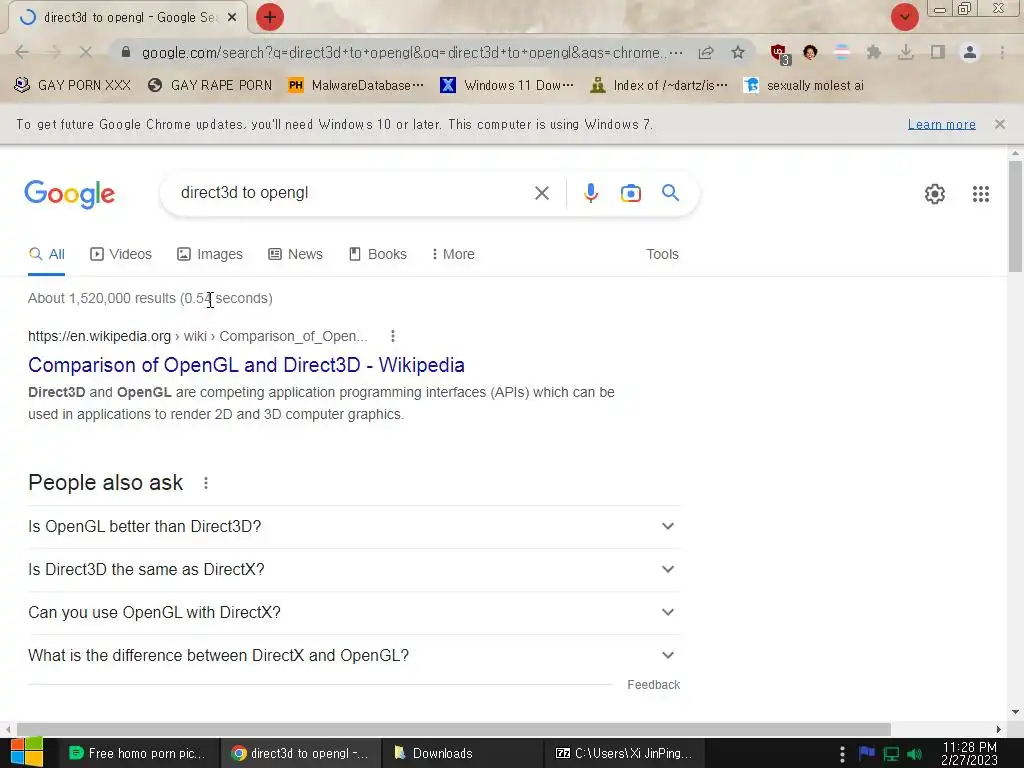Open Chrome three-dot menu

point(1002,52)
